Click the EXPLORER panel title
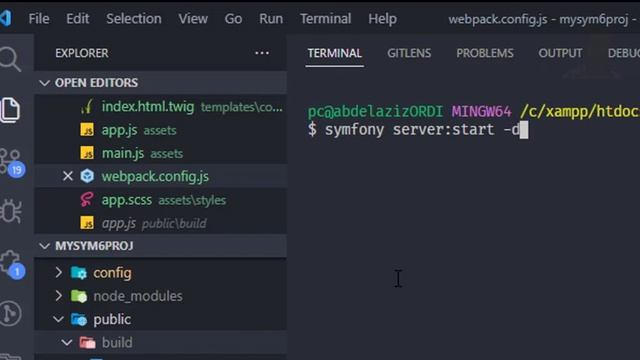Image resolution: width=640 pixels, height=360 pixels. (x=82, y=53)
